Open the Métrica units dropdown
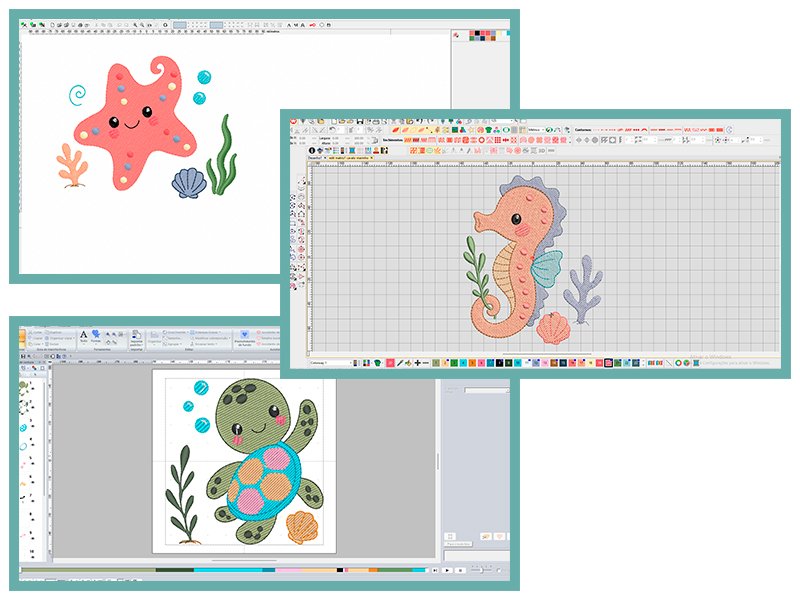 pos(537,130)
